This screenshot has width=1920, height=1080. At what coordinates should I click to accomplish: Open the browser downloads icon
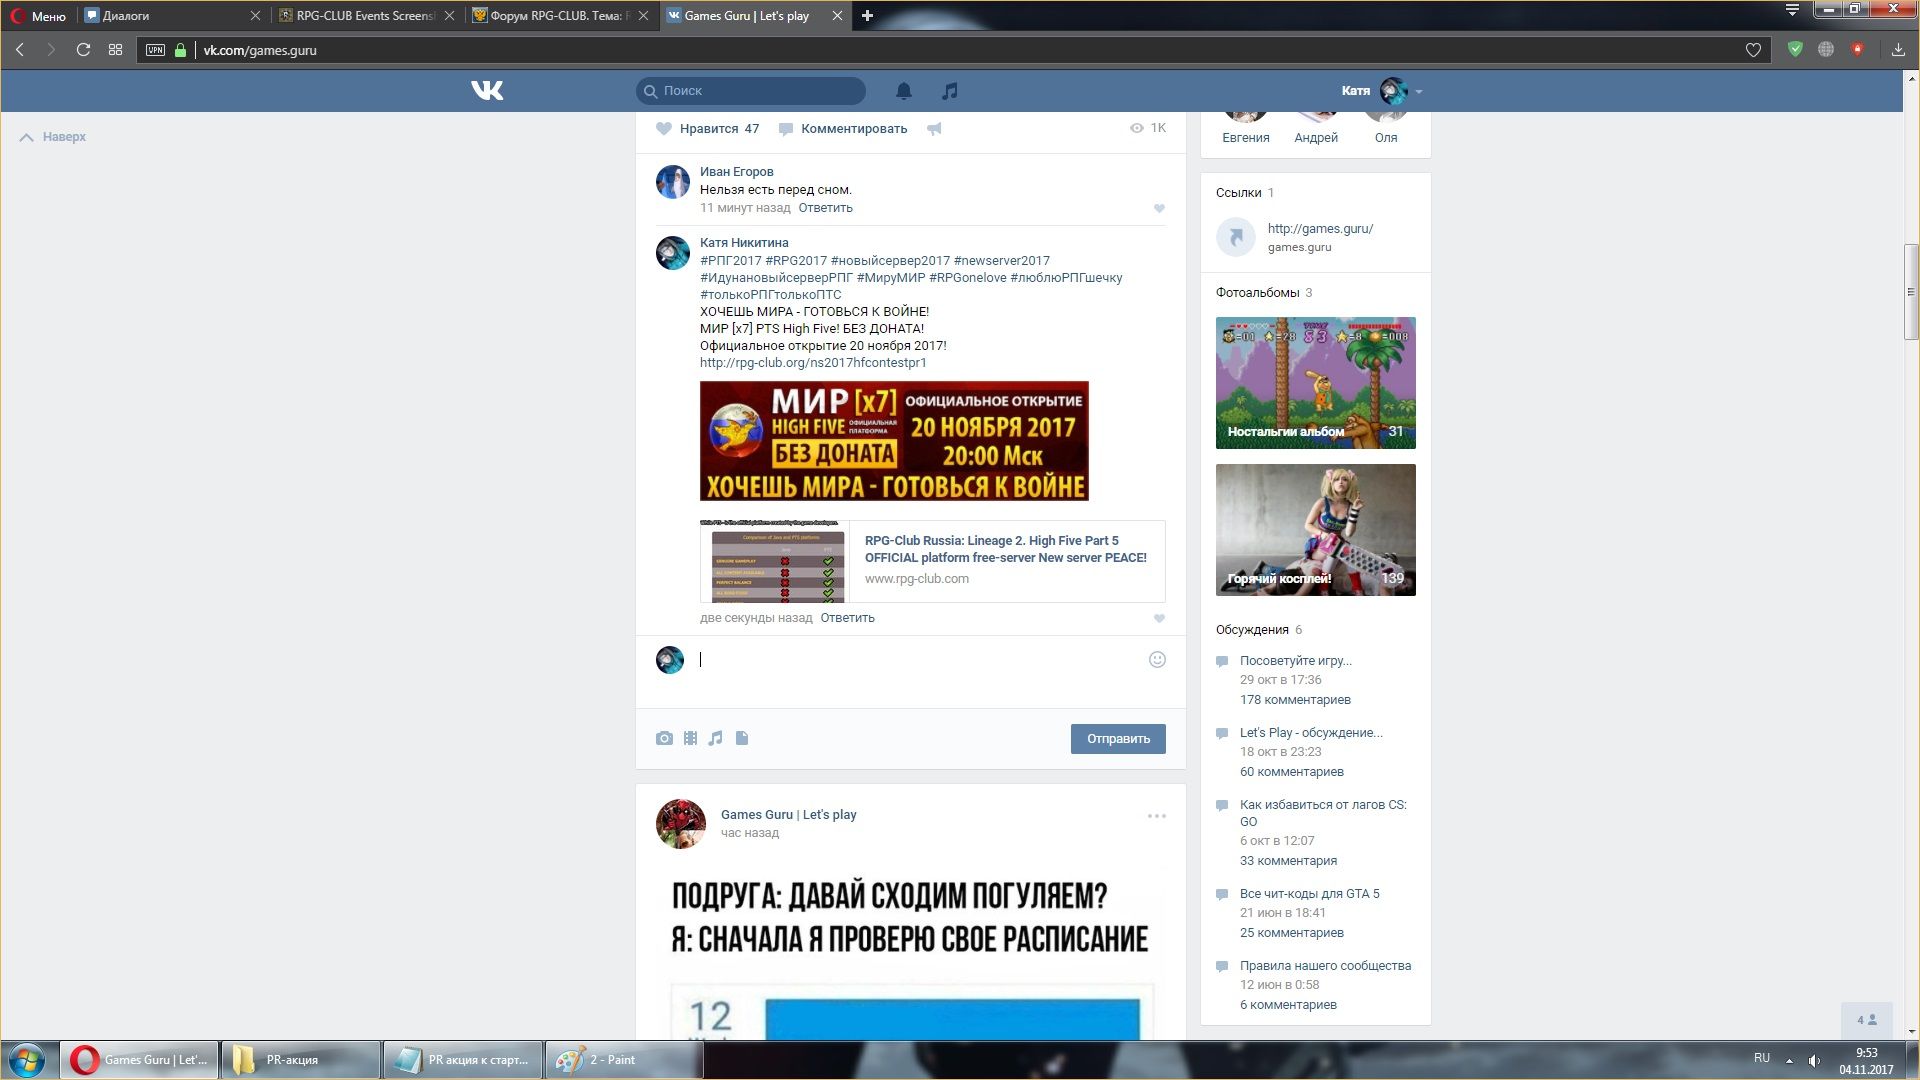pyautogui.click(x=1898, y=50)
